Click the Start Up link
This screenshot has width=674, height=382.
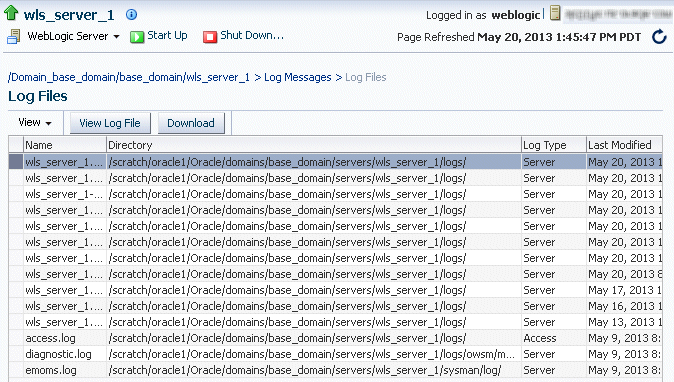point(167,36)
